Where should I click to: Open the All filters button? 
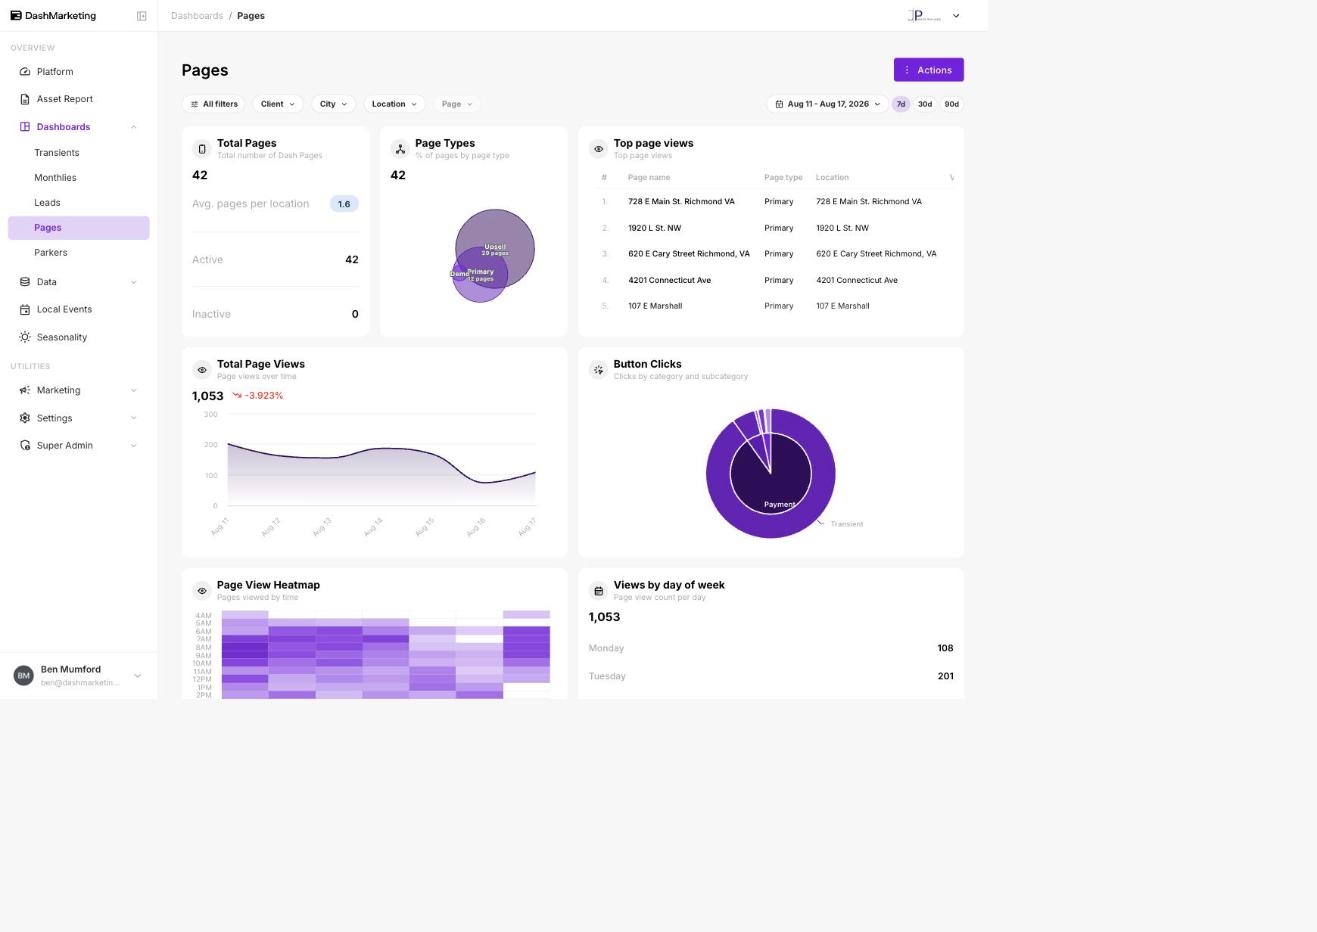(x=214, y=104)
